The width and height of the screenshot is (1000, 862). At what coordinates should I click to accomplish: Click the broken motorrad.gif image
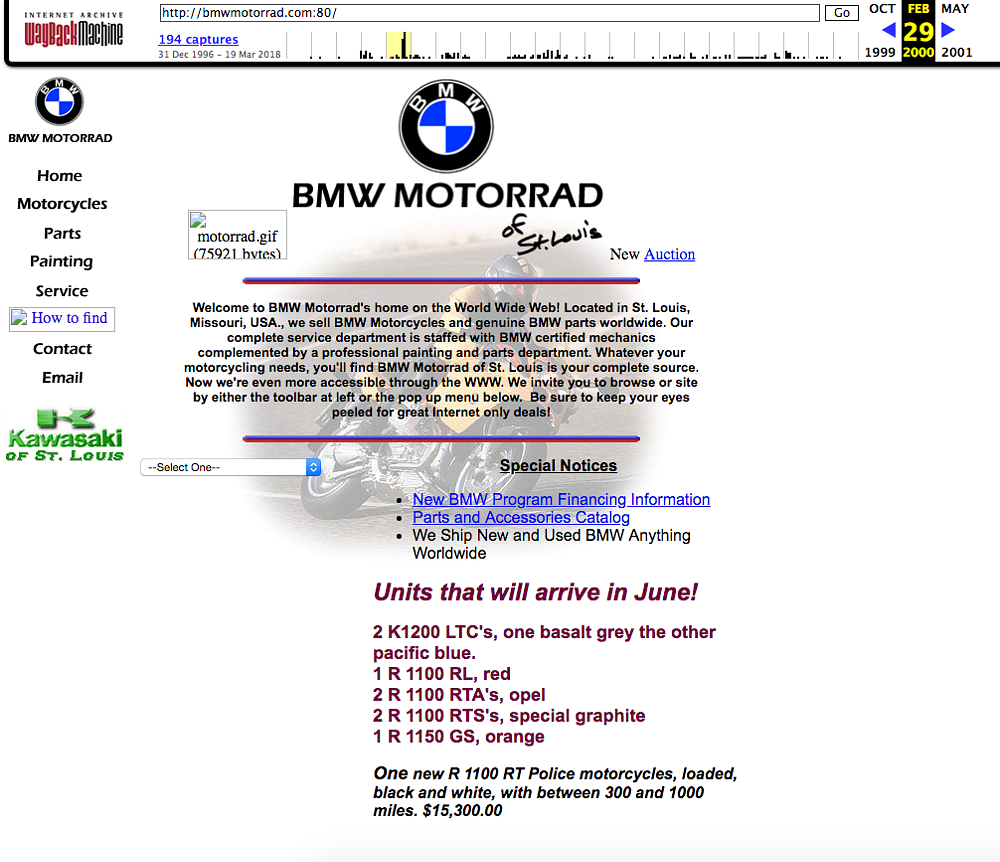coord(237,235)
